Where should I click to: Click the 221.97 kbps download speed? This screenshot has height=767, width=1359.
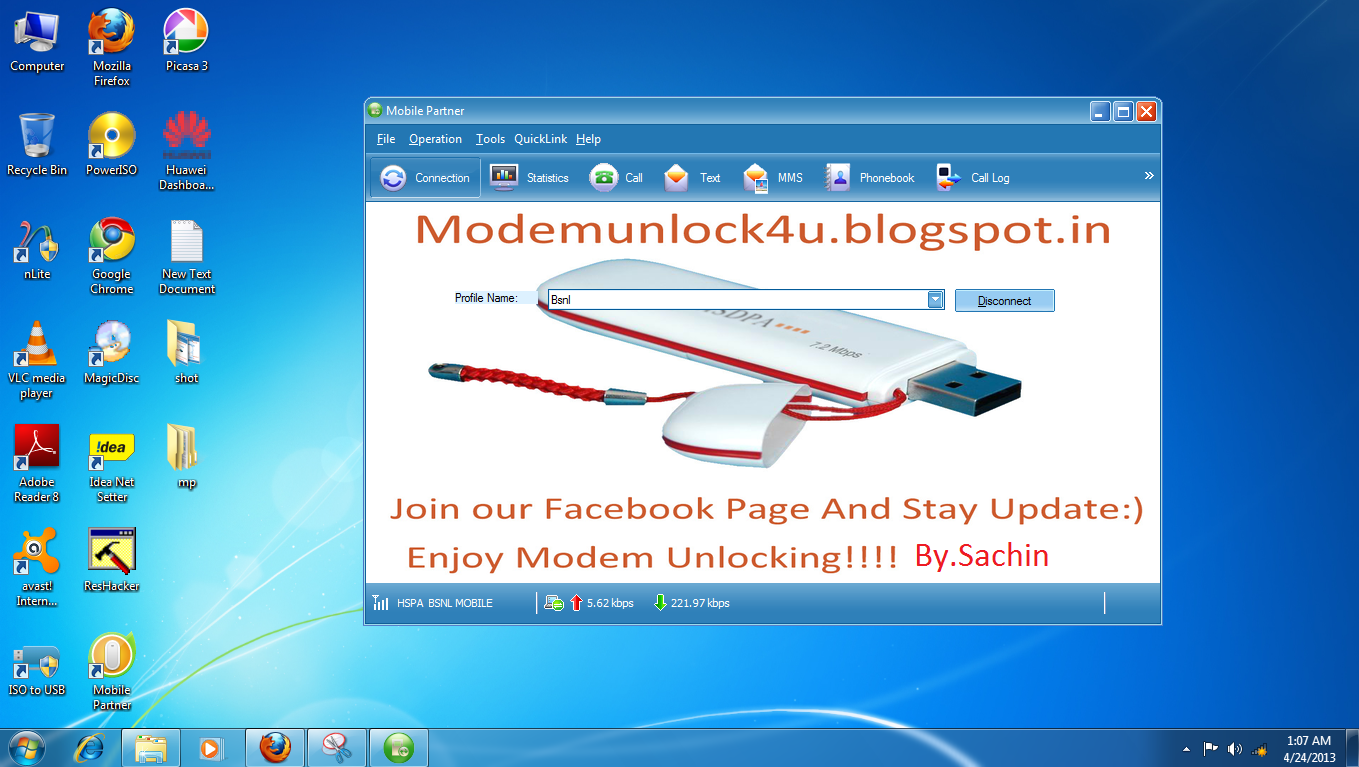tap(700, 603)
